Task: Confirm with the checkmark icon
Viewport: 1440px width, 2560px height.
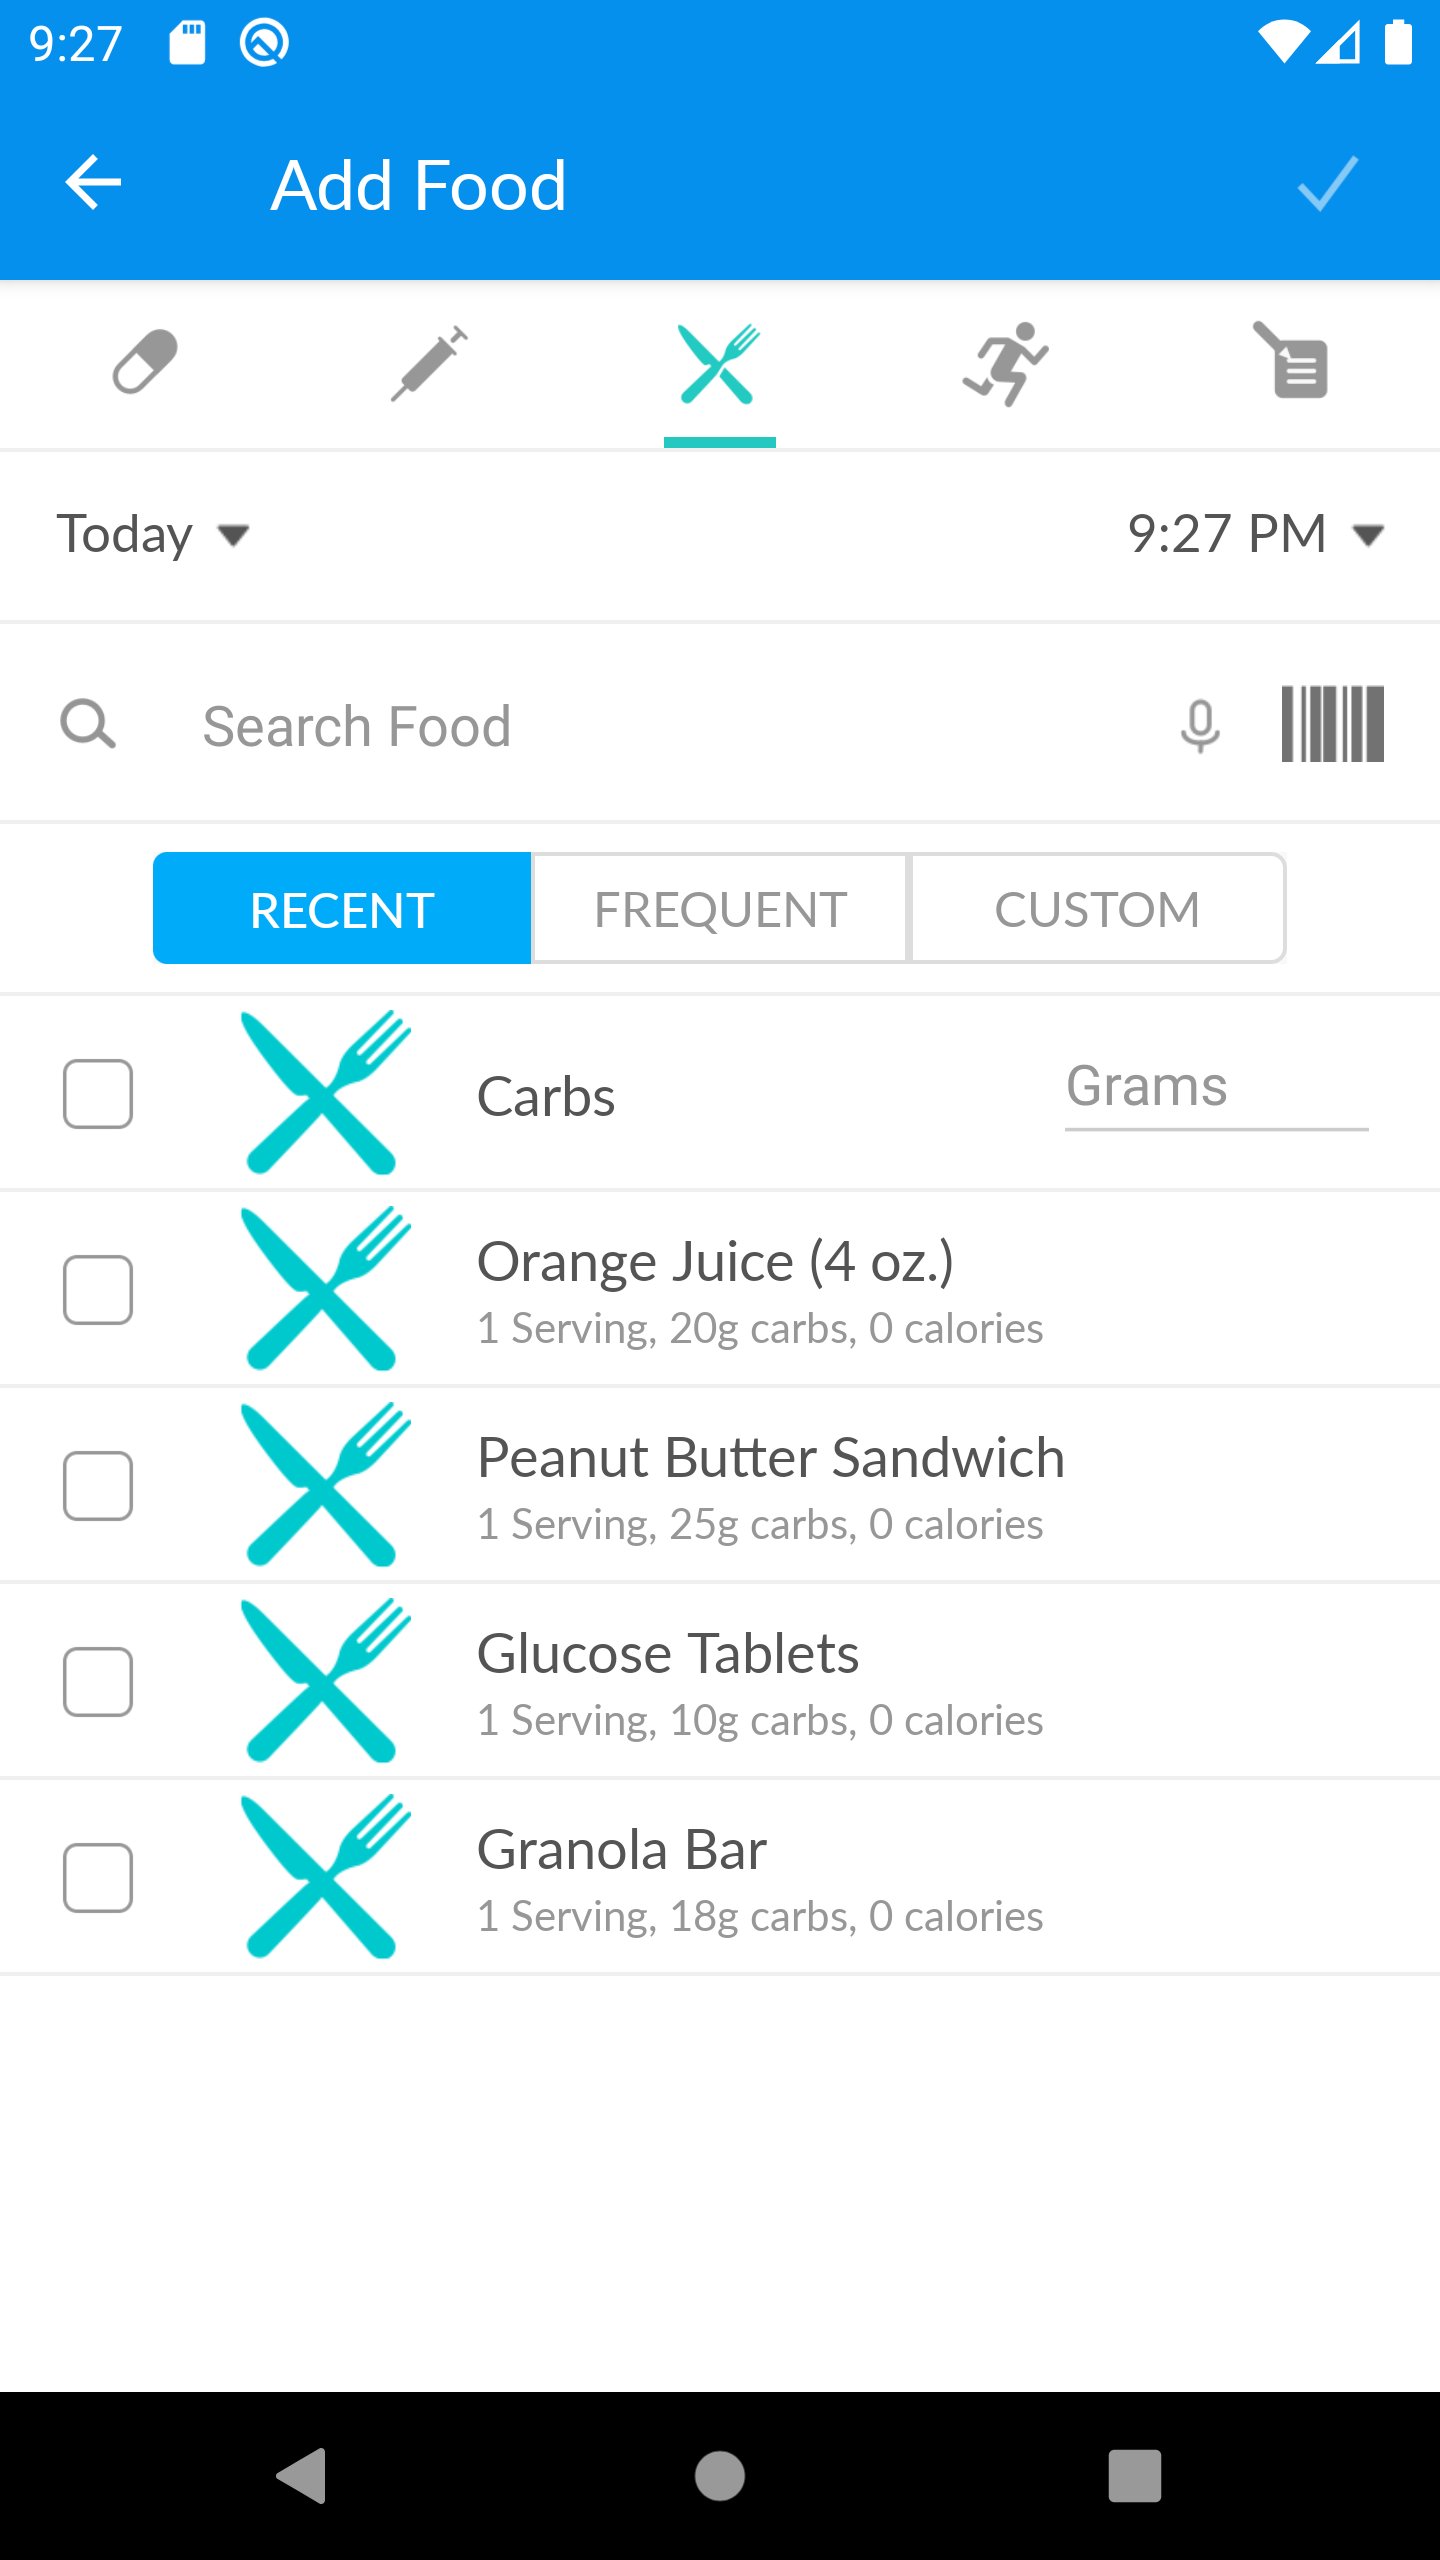Action: (x=1328, y=184)
